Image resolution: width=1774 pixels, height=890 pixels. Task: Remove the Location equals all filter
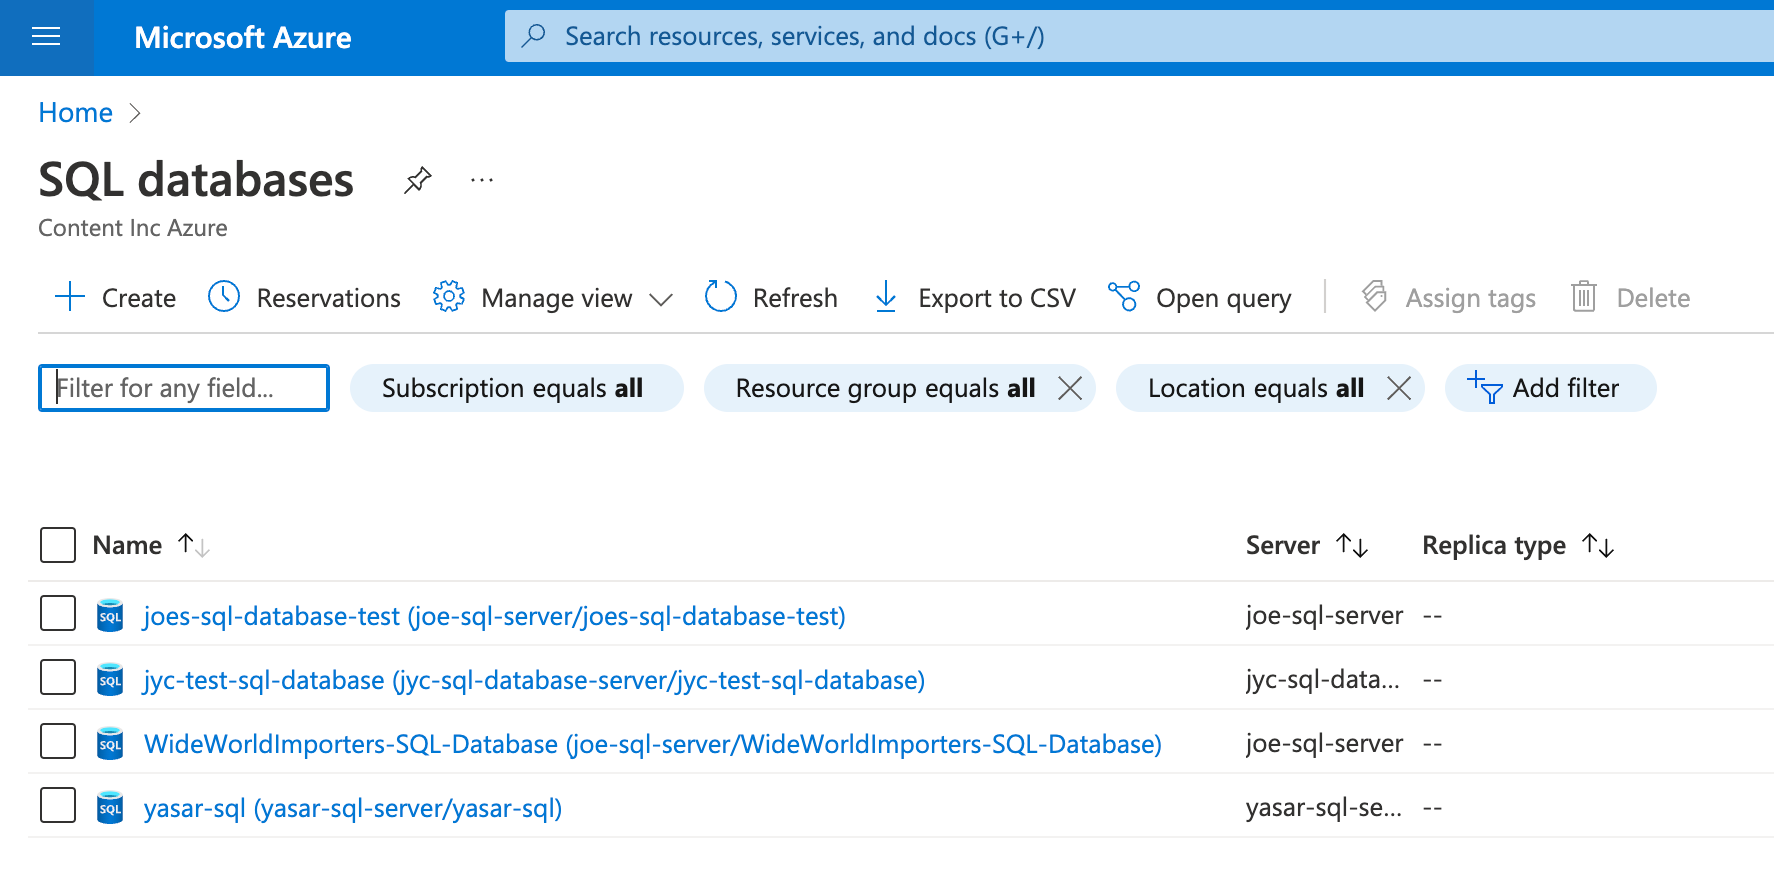click(1399, 388)
